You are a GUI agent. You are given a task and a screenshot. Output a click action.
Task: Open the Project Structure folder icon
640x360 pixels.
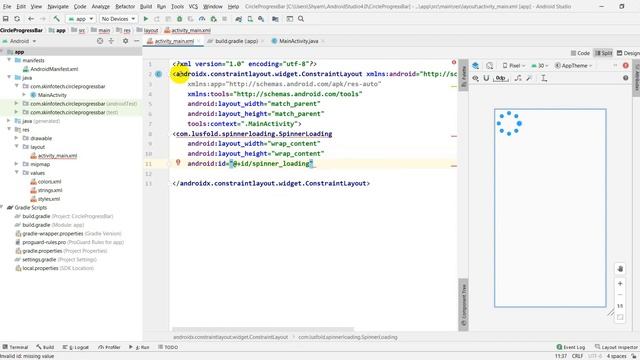point(276,19)
